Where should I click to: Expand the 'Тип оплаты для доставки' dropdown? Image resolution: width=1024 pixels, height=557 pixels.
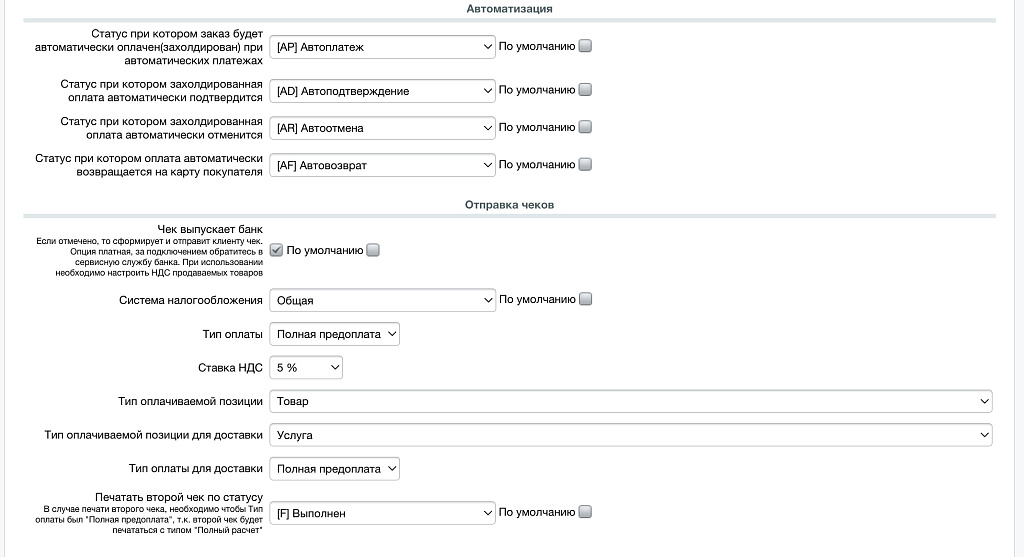point(335,468)
